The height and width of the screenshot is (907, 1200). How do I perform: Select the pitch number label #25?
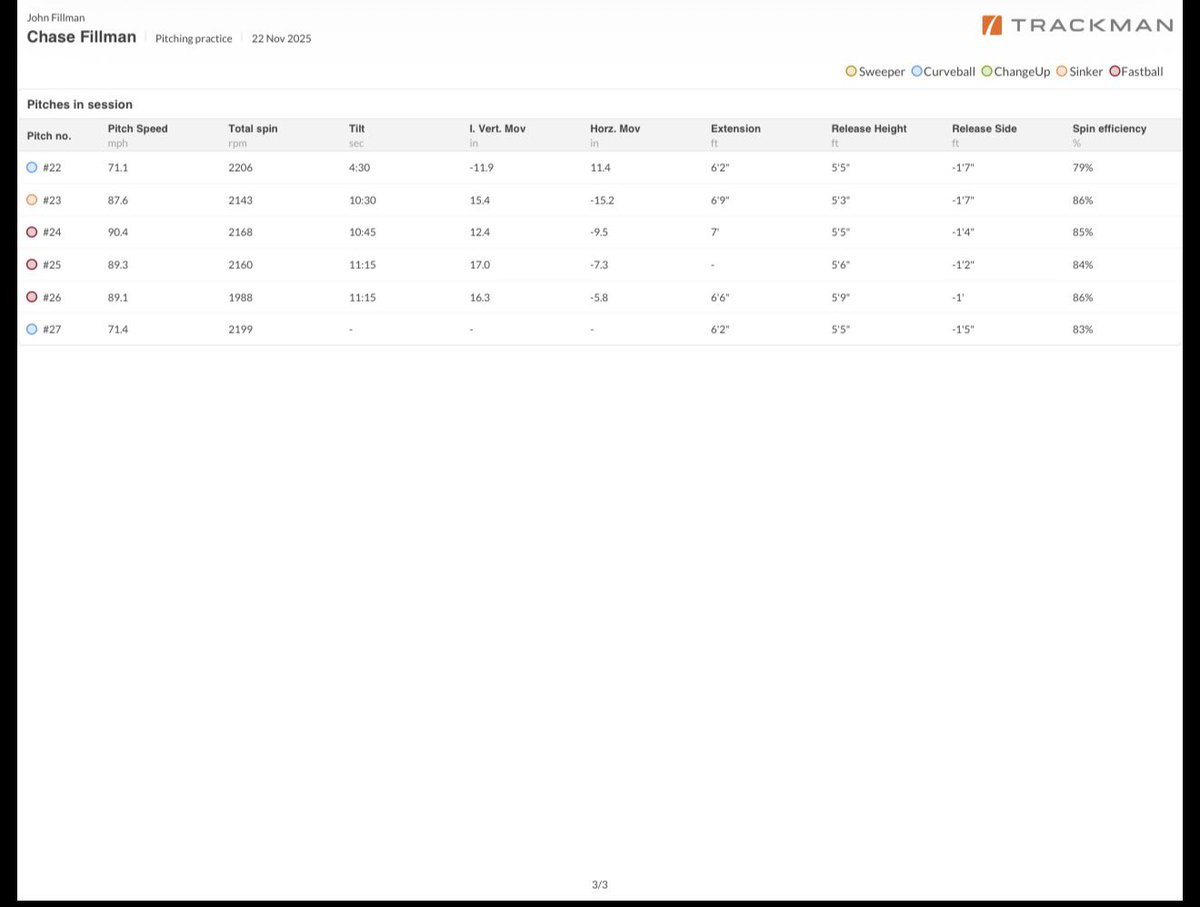coord(52,265)
